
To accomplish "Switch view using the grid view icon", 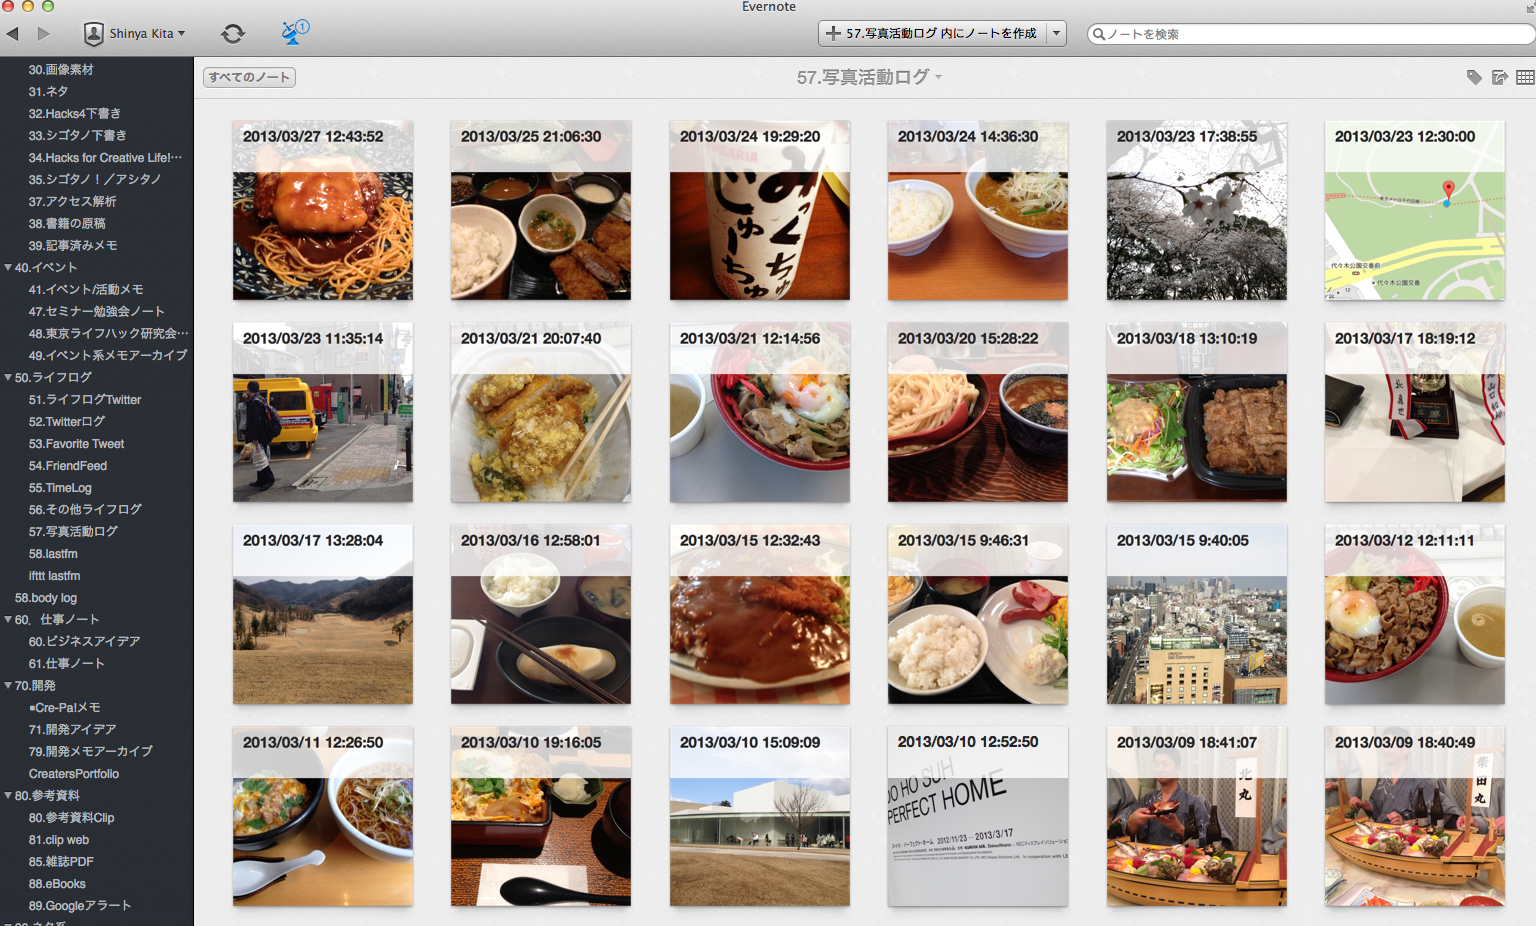I will click(x=1524, y=77).
